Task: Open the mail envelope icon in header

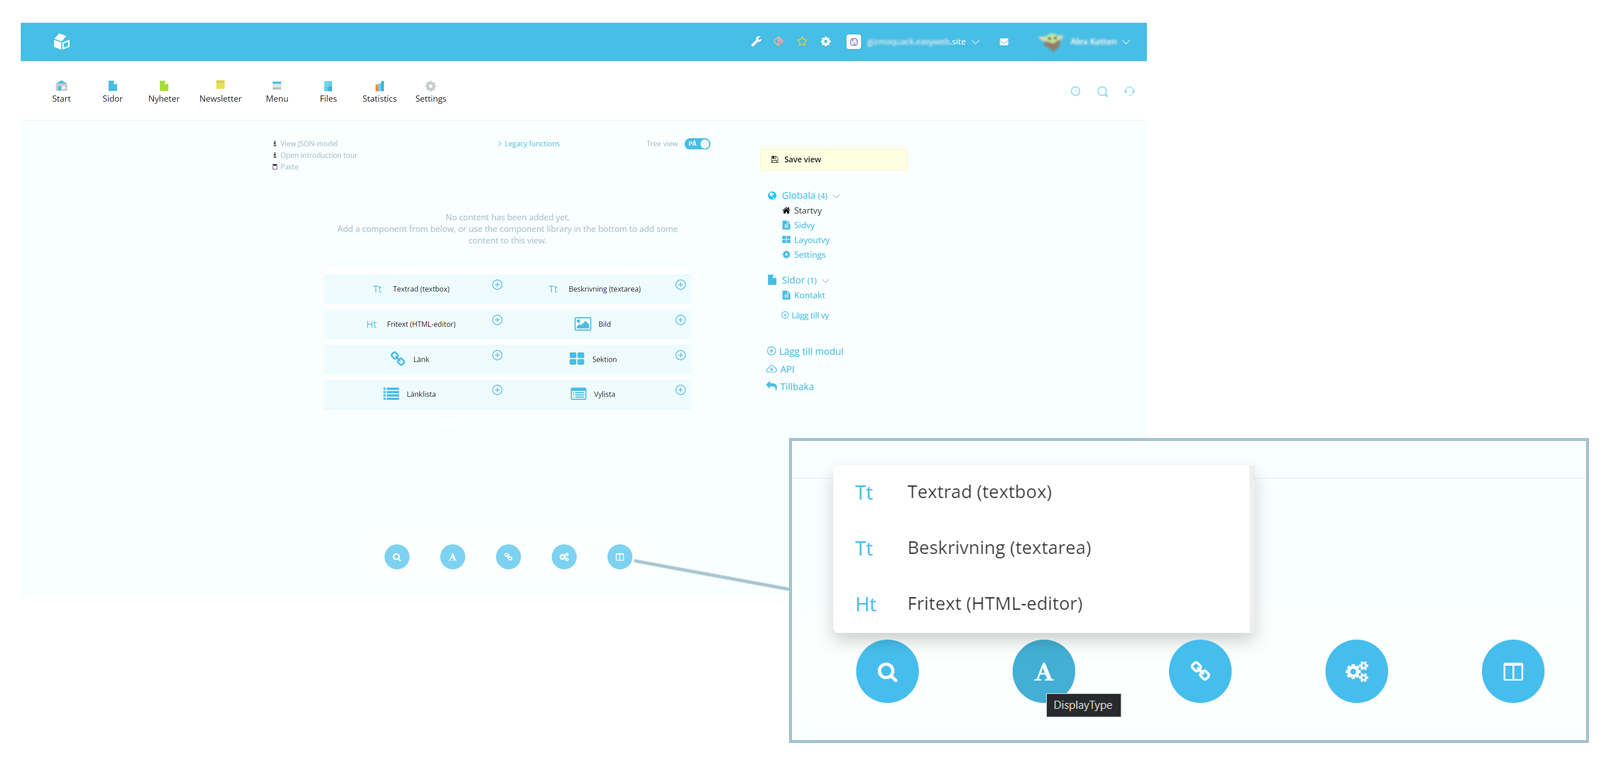Action: click(1004, 42)
